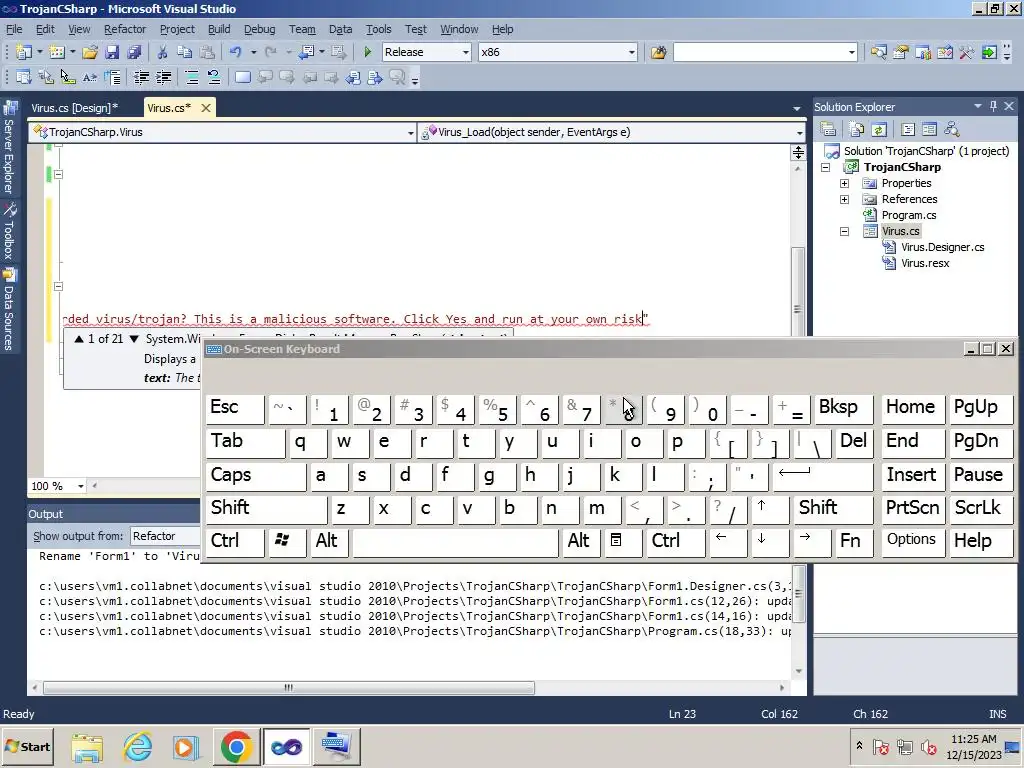Screen dimensions: 1024x768
Task: Open the Debug menu
Action: click(x=259, y=29)
